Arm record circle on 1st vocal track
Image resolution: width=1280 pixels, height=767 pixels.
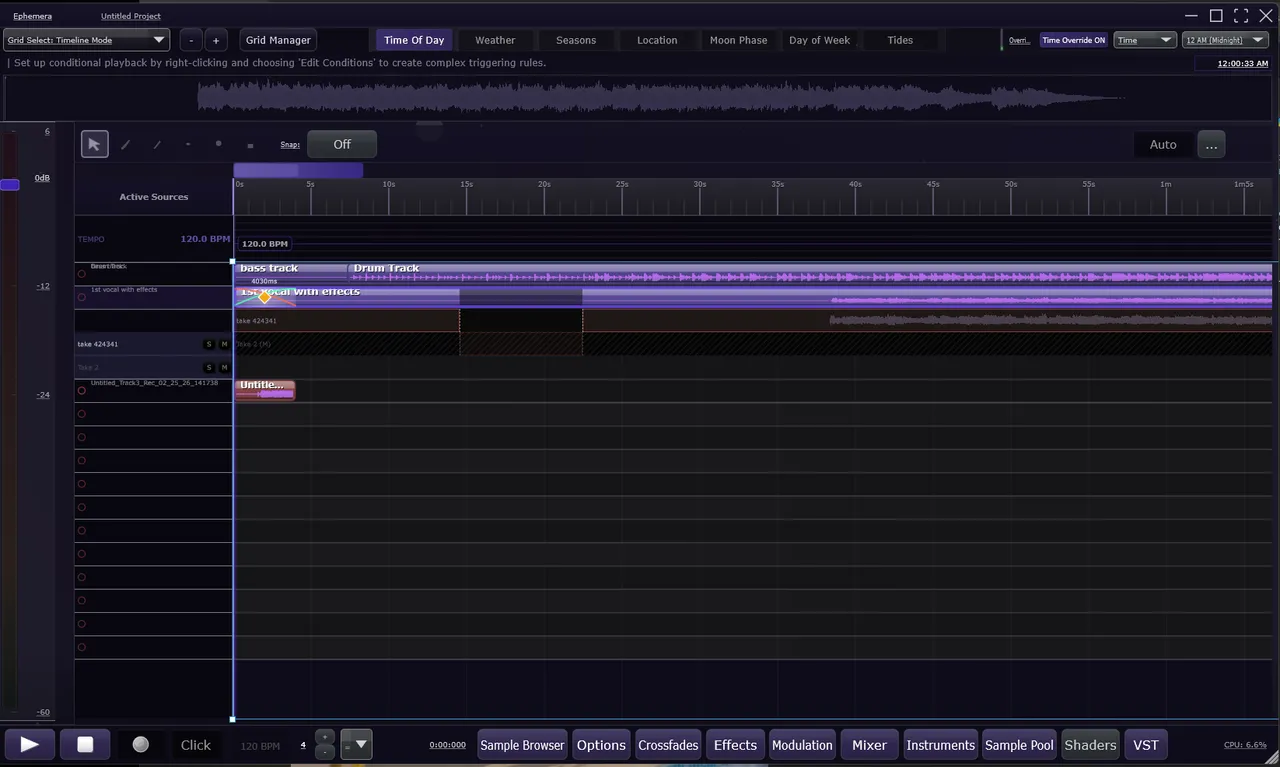(82, 297)
